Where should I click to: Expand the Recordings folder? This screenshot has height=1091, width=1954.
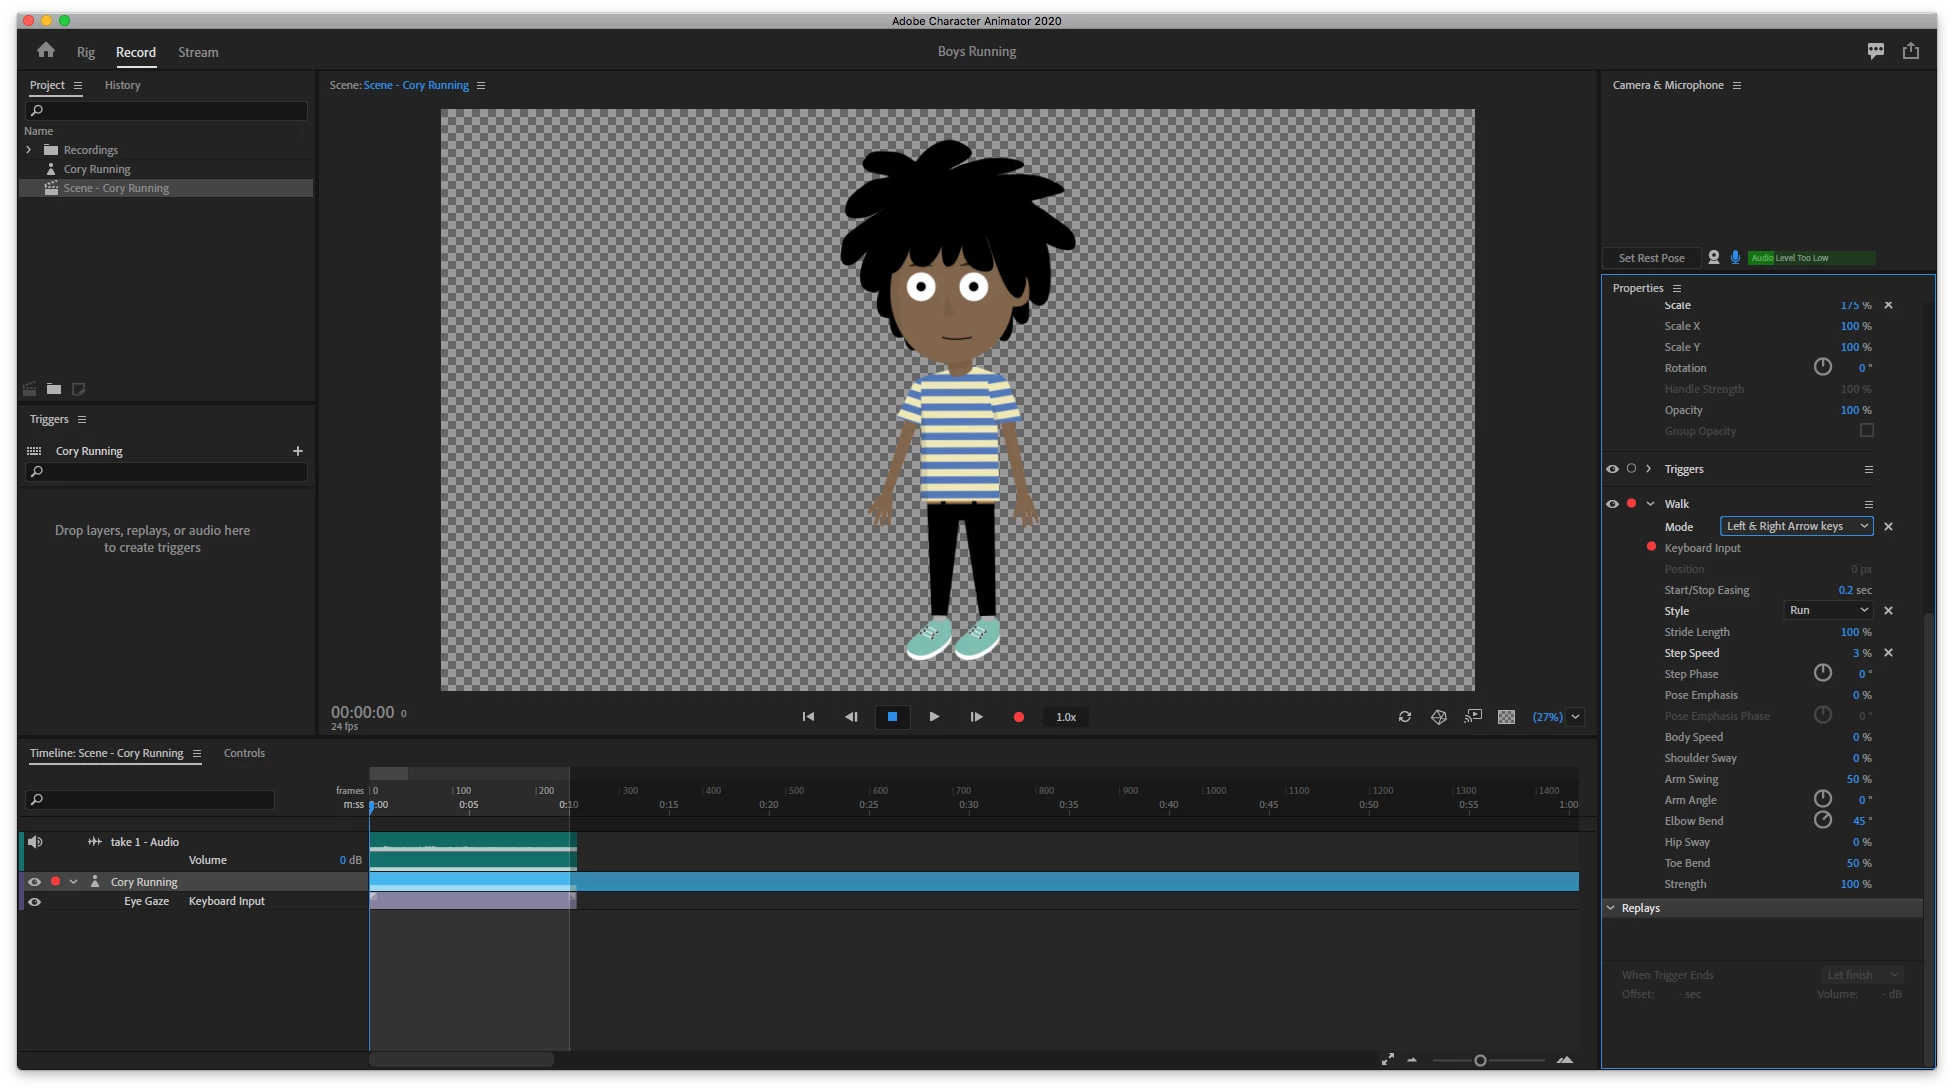(29, 150)
